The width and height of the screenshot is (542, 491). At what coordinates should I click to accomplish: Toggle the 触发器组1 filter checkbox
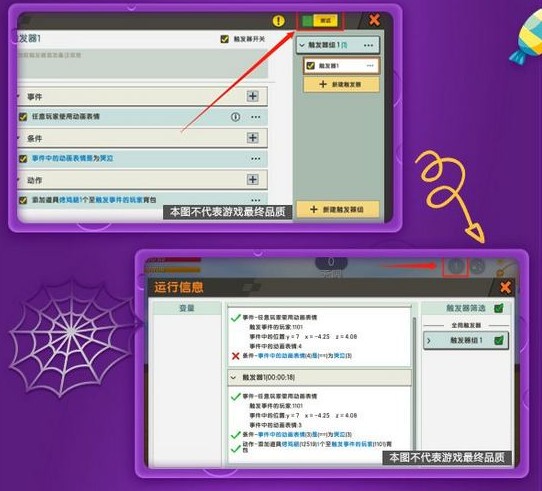click(498, 341)
